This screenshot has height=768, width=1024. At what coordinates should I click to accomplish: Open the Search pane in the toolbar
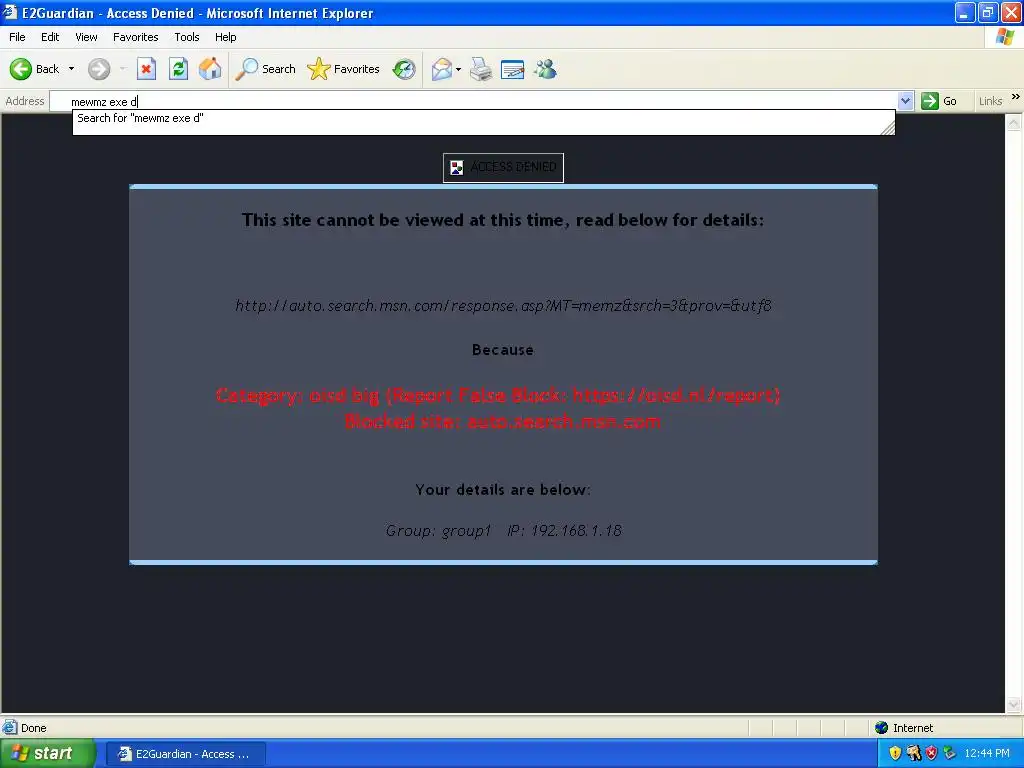click(x=266, y=69)
